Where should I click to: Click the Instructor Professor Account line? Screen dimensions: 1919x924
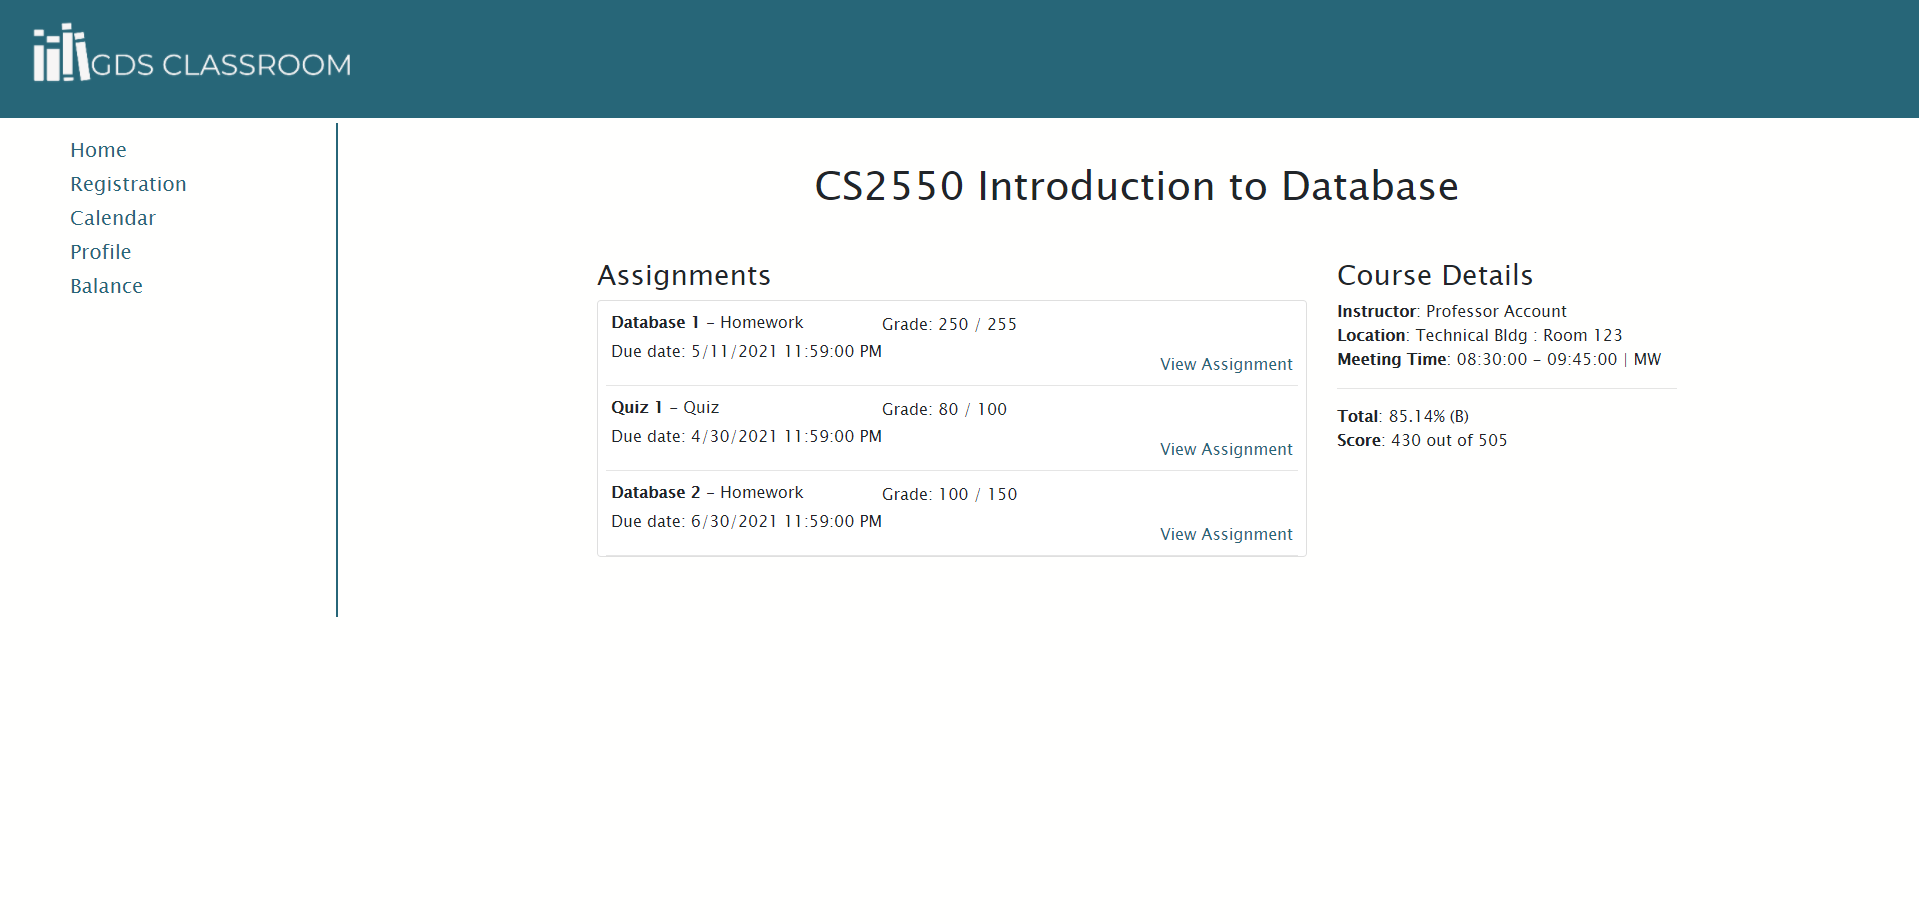coord(1452,311)
